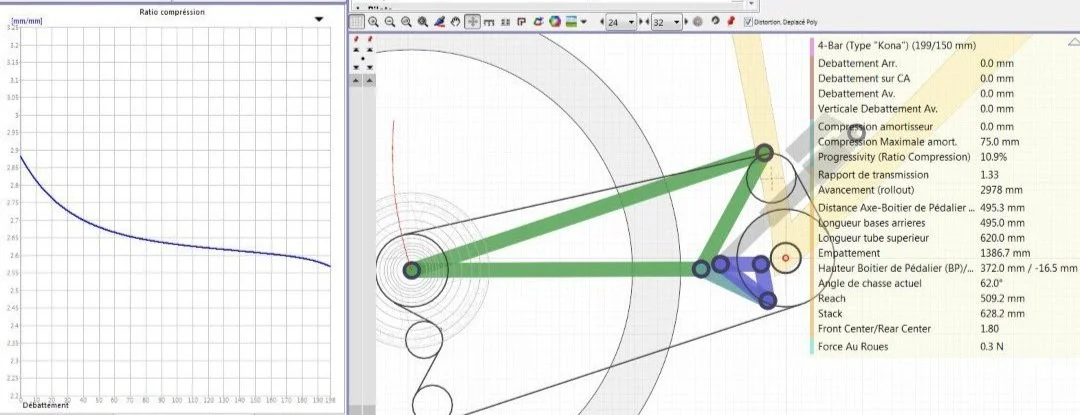Decrease the 24-tooth chainring value arrow
1080x415 pixels.
602,21
